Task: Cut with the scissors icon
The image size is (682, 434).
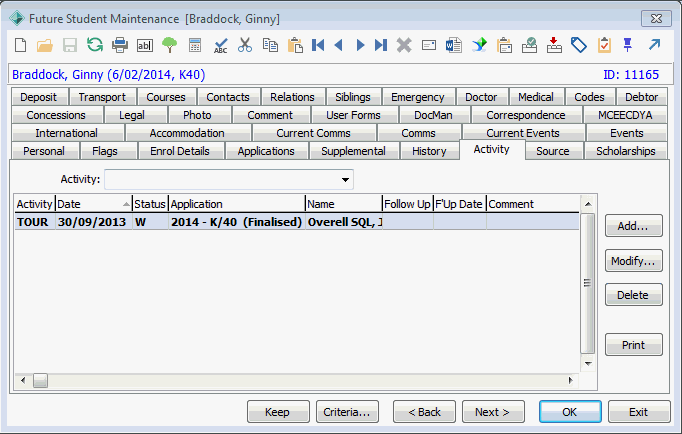Action: (245, 45)
